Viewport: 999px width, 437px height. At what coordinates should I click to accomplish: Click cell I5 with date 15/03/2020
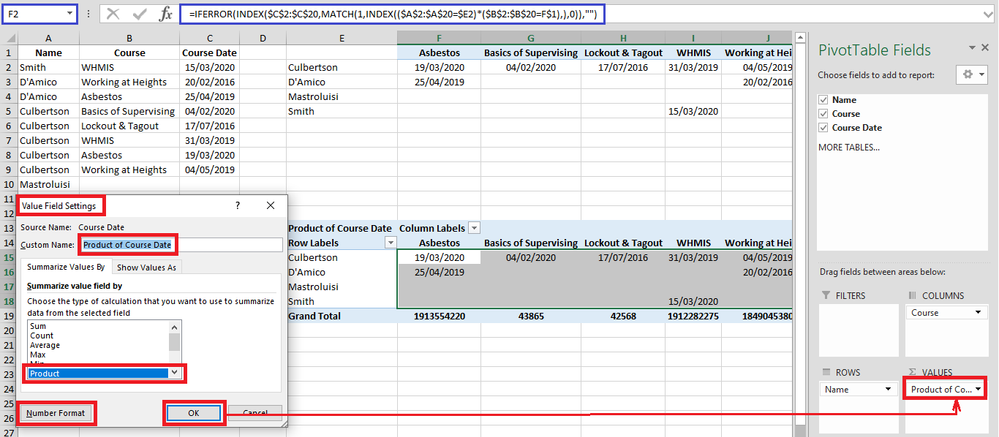coord(693,111)
